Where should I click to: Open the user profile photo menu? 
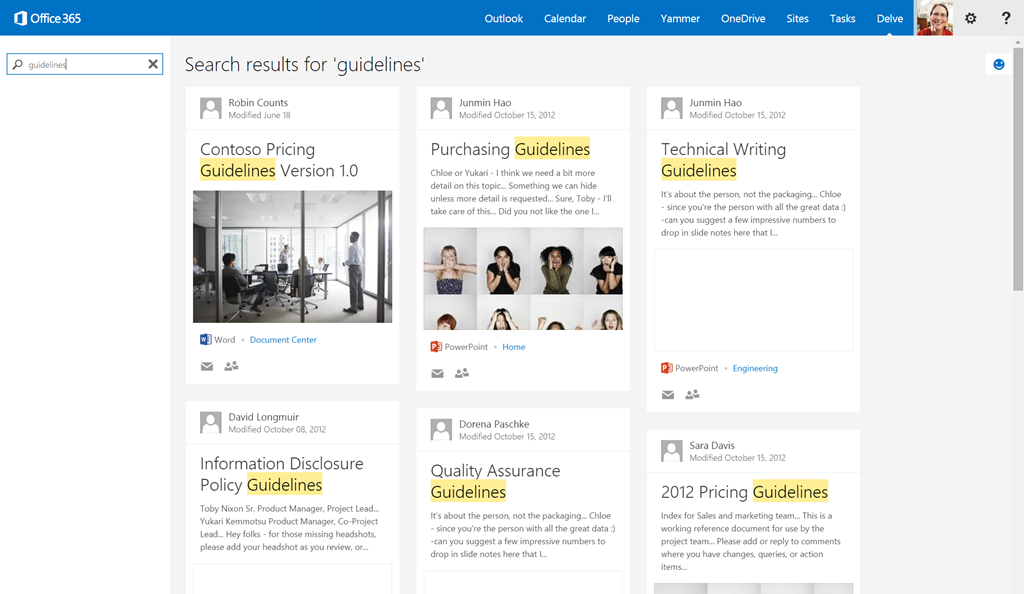pyautogui.click(x=935, y=18)
